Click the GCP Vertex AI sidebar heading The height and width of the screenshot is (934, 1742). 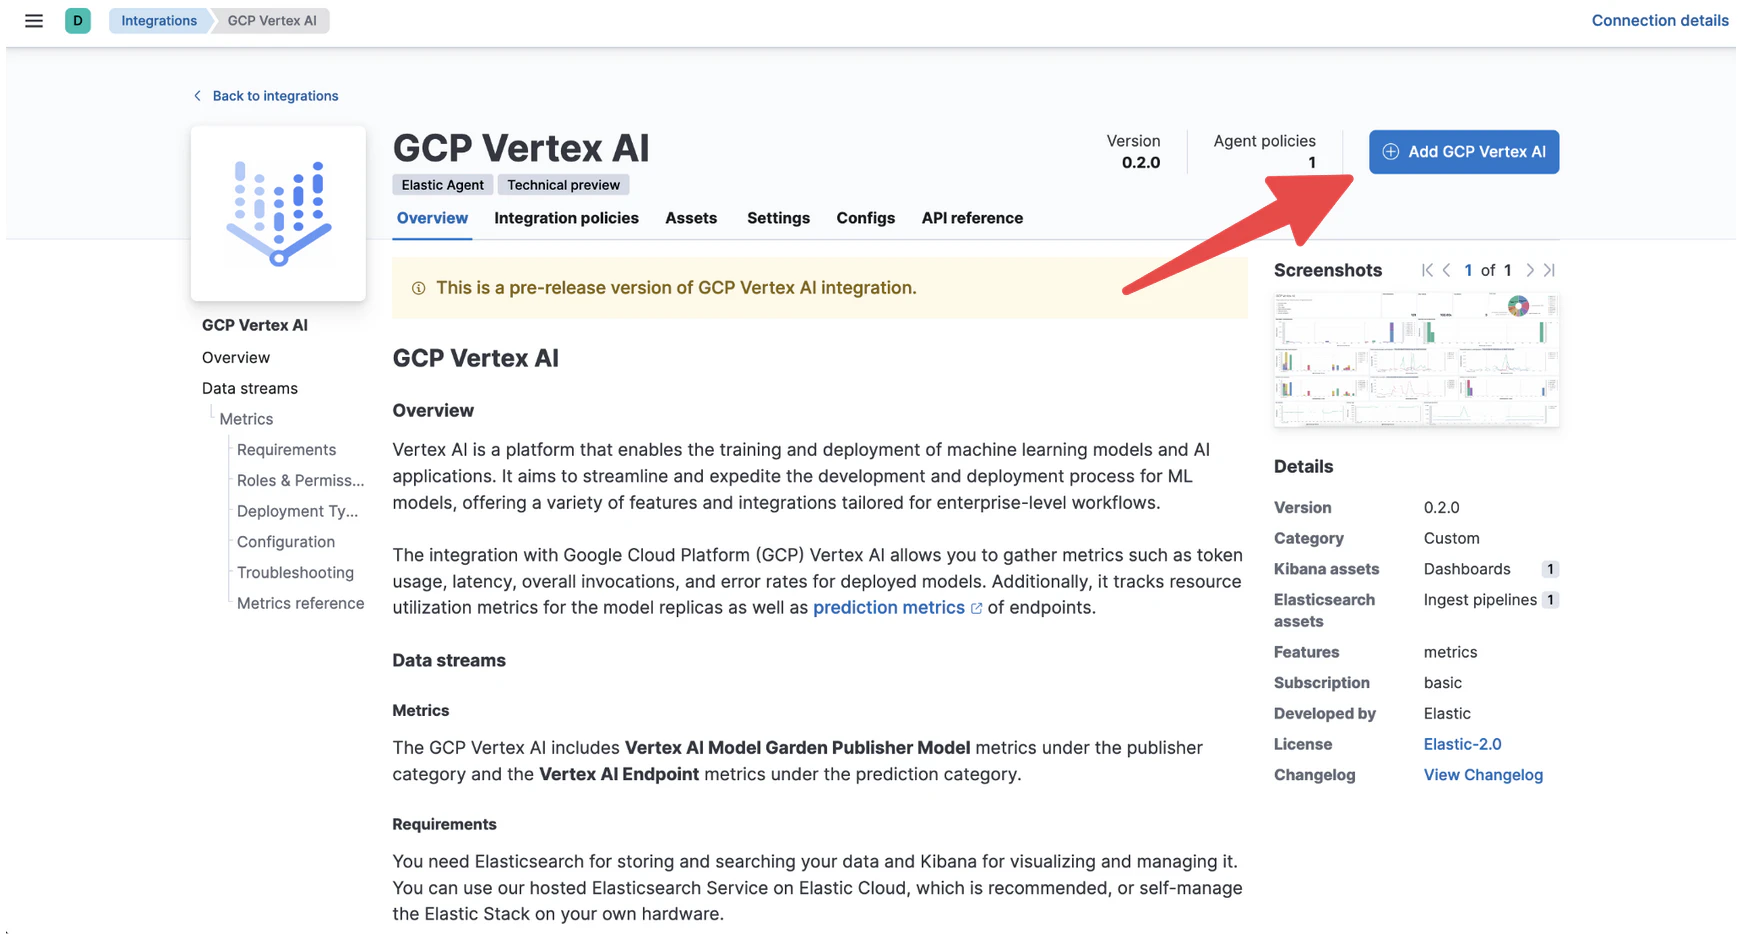(255, 325)
